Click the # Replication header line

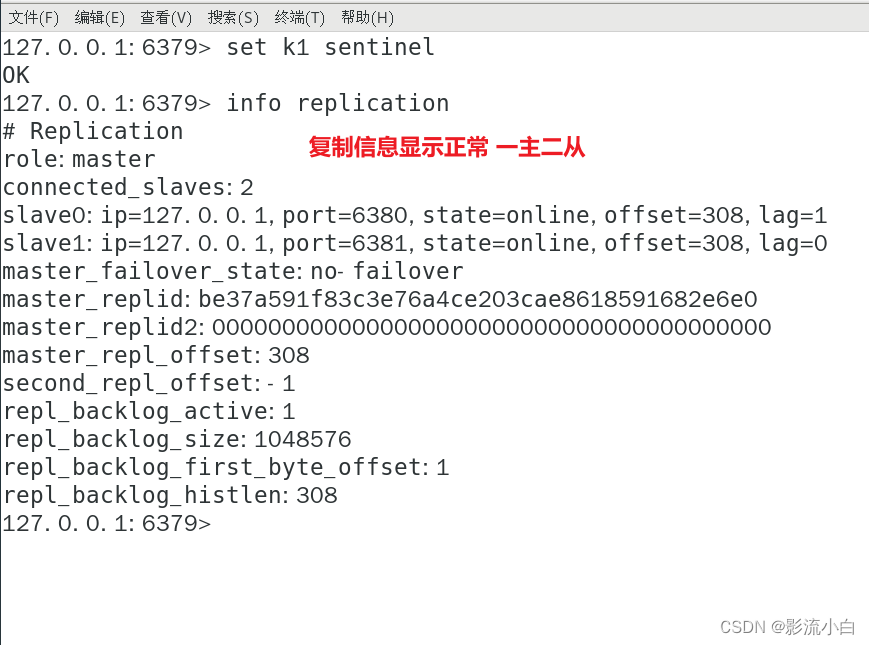pos(93,130)
